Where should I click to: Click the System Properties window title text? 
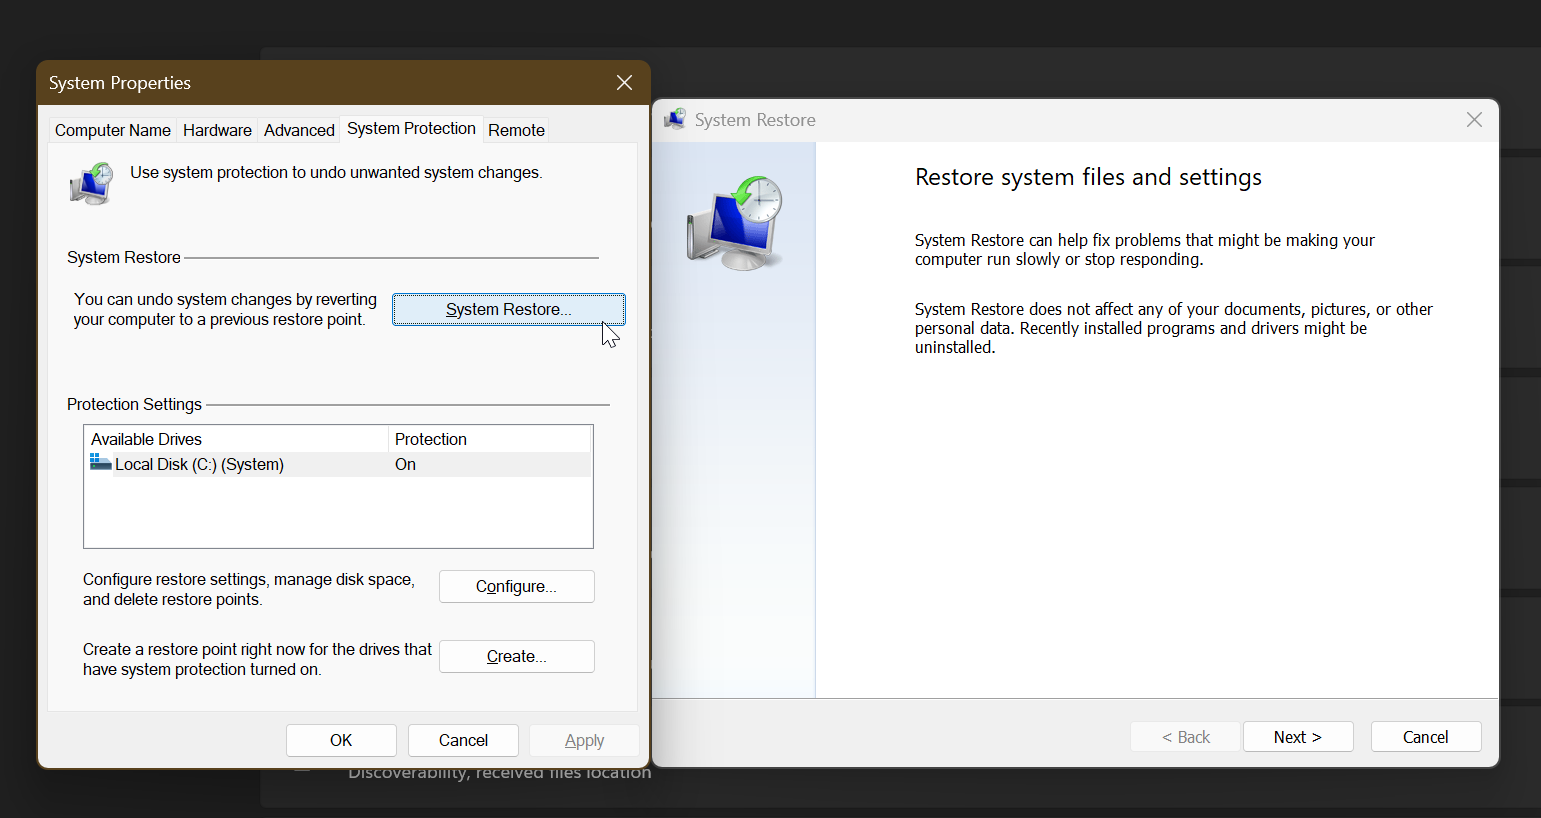pos(120,83)
